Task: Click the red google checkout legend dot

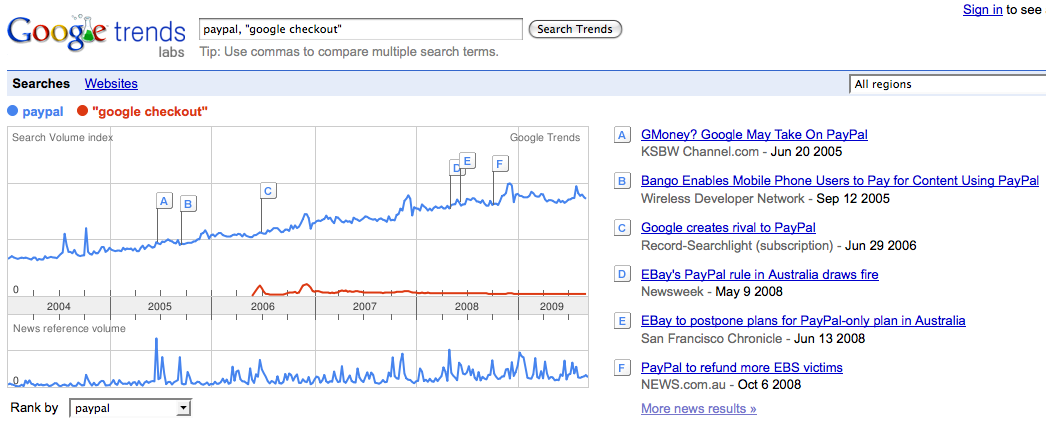Action: [x=83, y=111]
